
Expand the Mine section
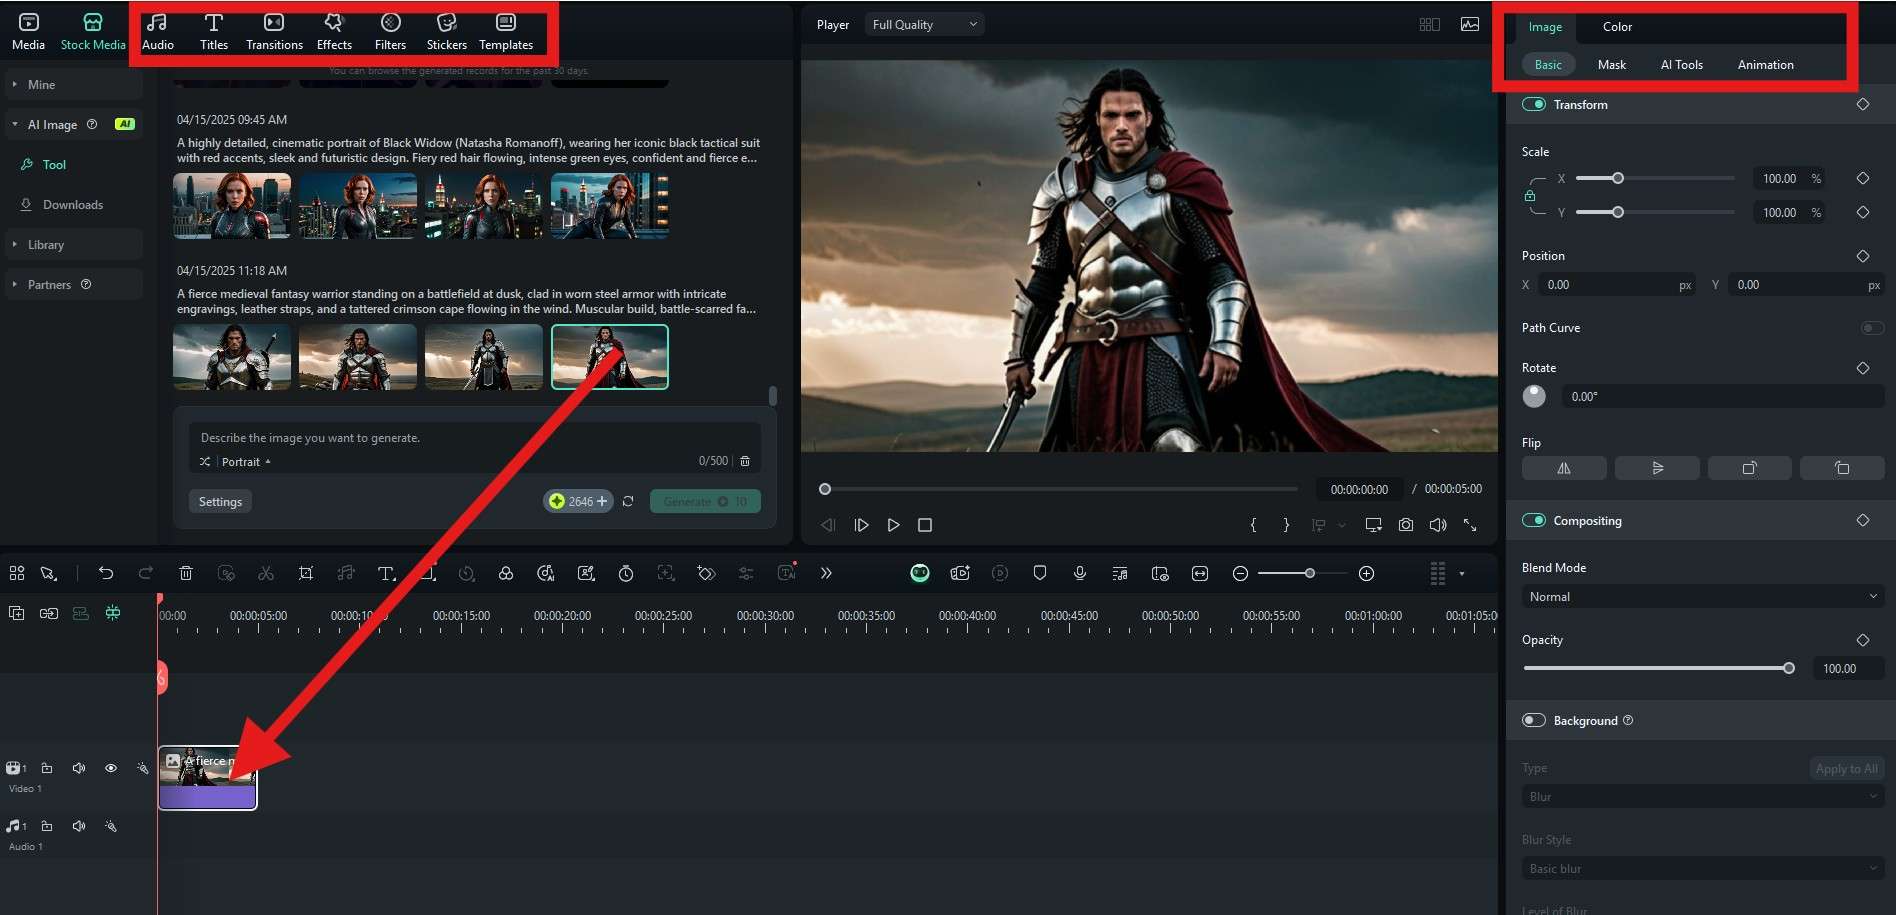pos(74,85)
